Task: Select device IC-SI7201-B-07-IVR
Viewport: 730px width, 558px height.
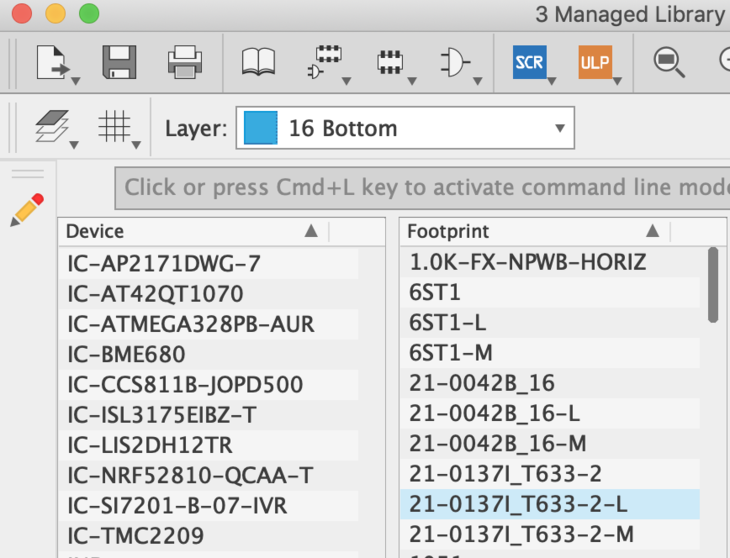Action: pos(208,505)
